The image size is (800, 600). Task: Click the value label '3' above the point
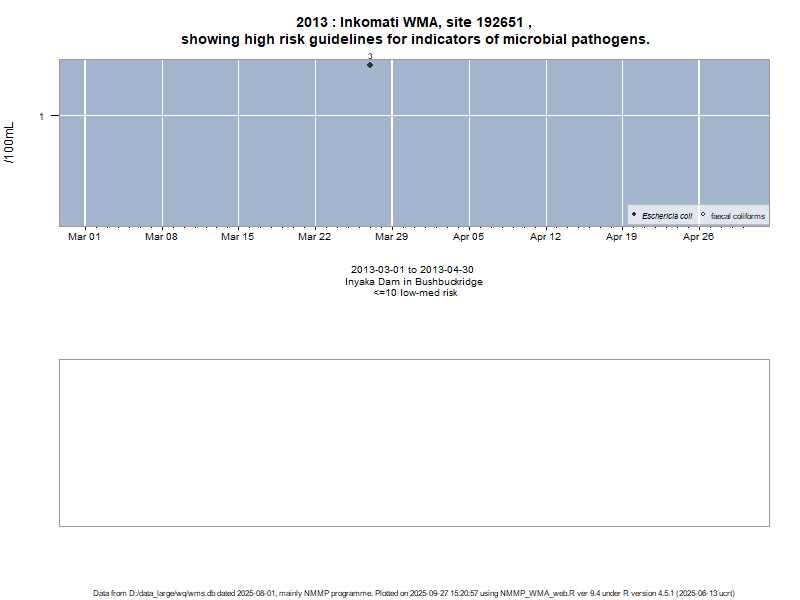(x=370, y=57)
